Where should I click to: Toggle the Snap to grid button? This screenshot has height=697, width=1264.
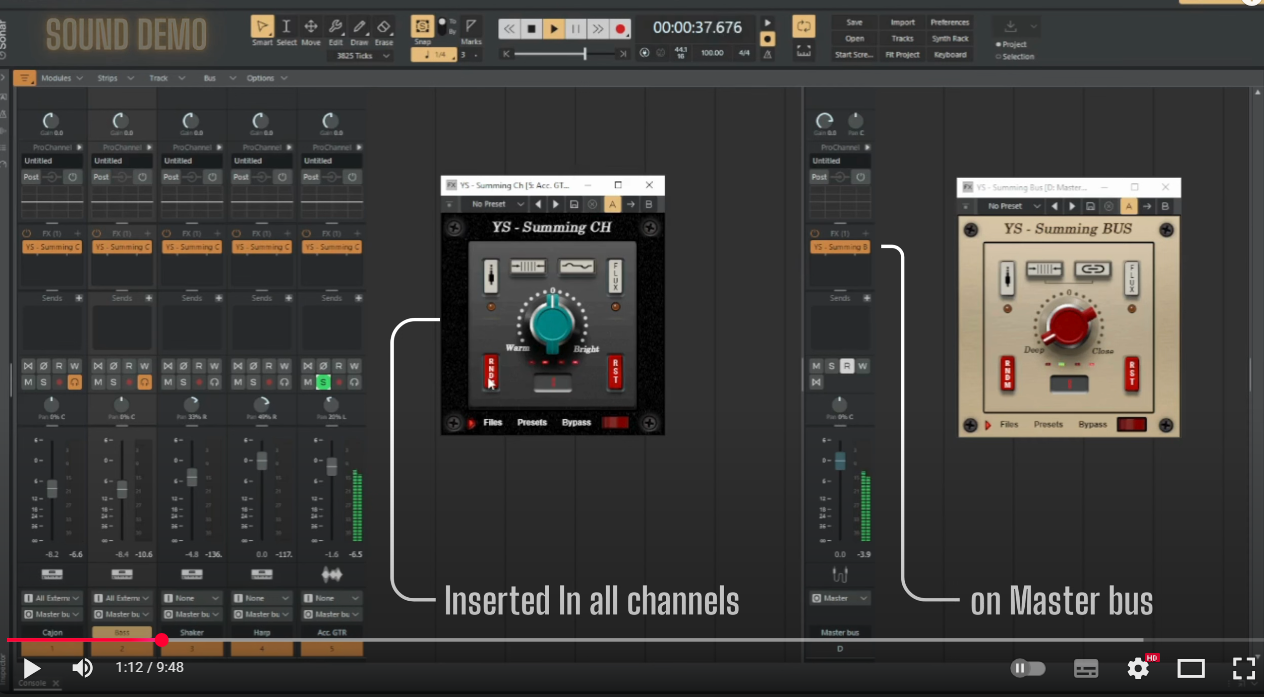tap(423, 27)
